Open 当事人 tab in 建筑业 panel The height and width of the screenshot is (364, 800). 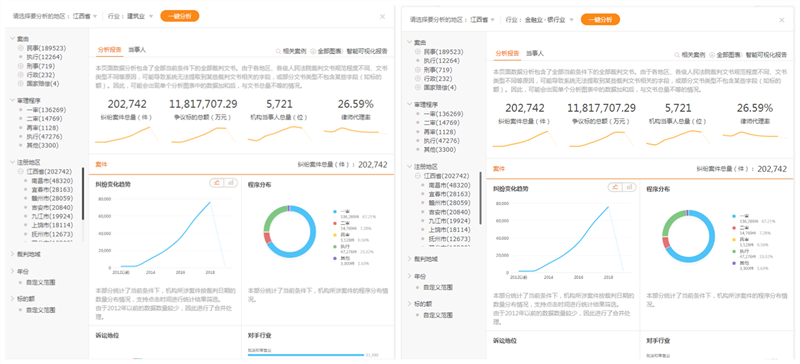[137, 50]
